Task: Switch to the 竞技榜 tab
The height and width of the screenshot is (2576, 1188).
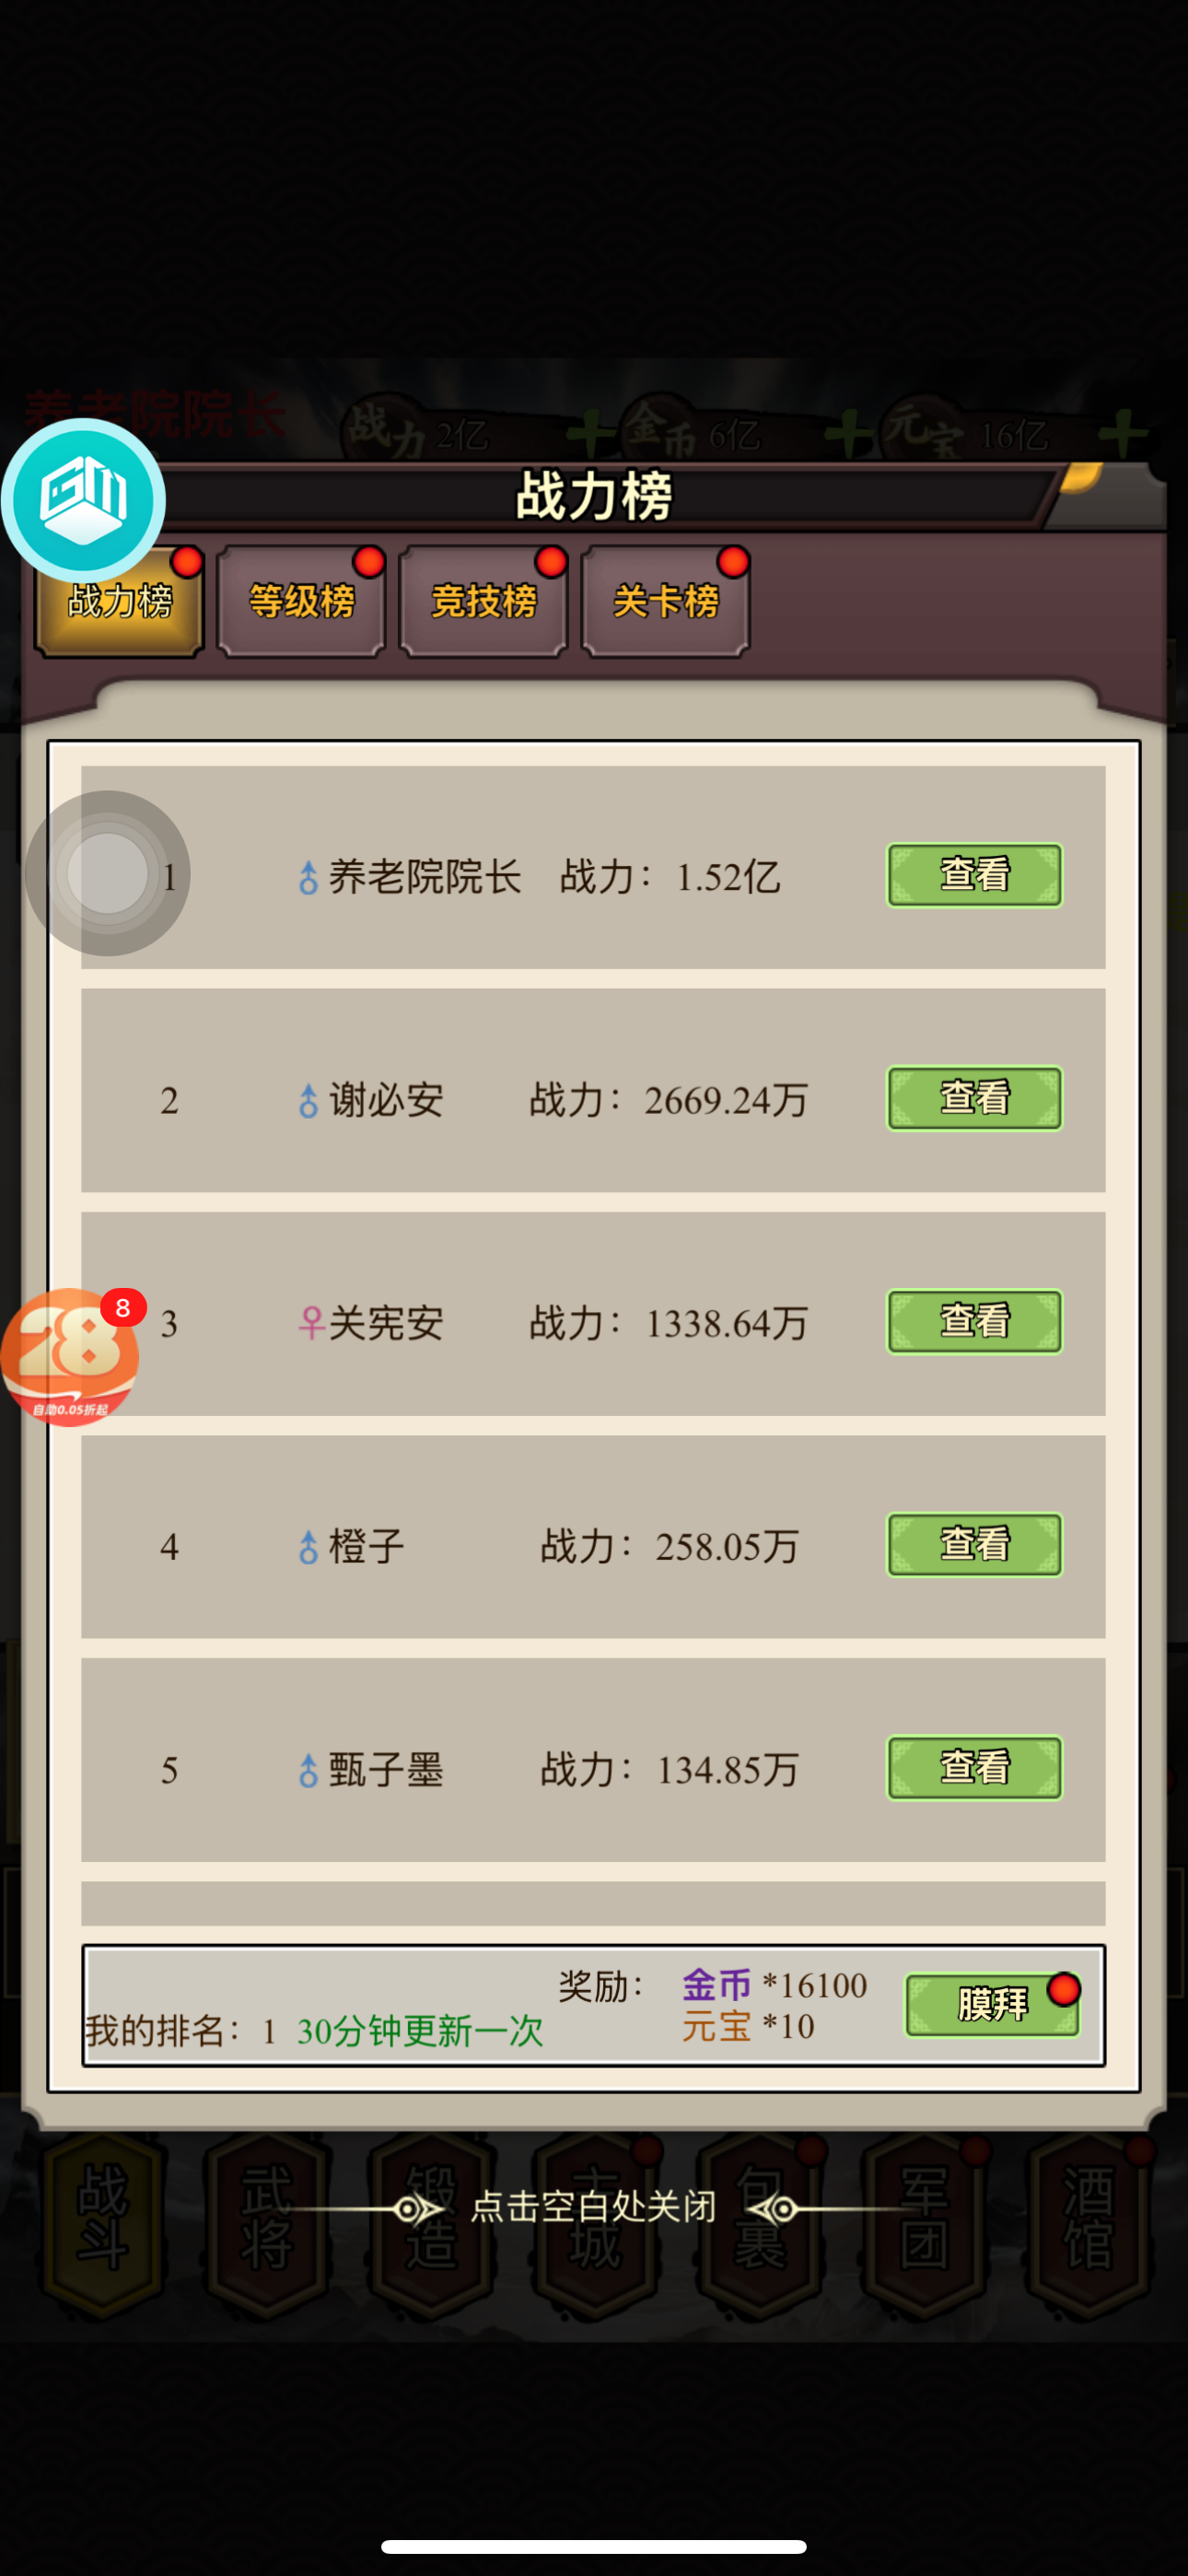Action: (483, 601)
